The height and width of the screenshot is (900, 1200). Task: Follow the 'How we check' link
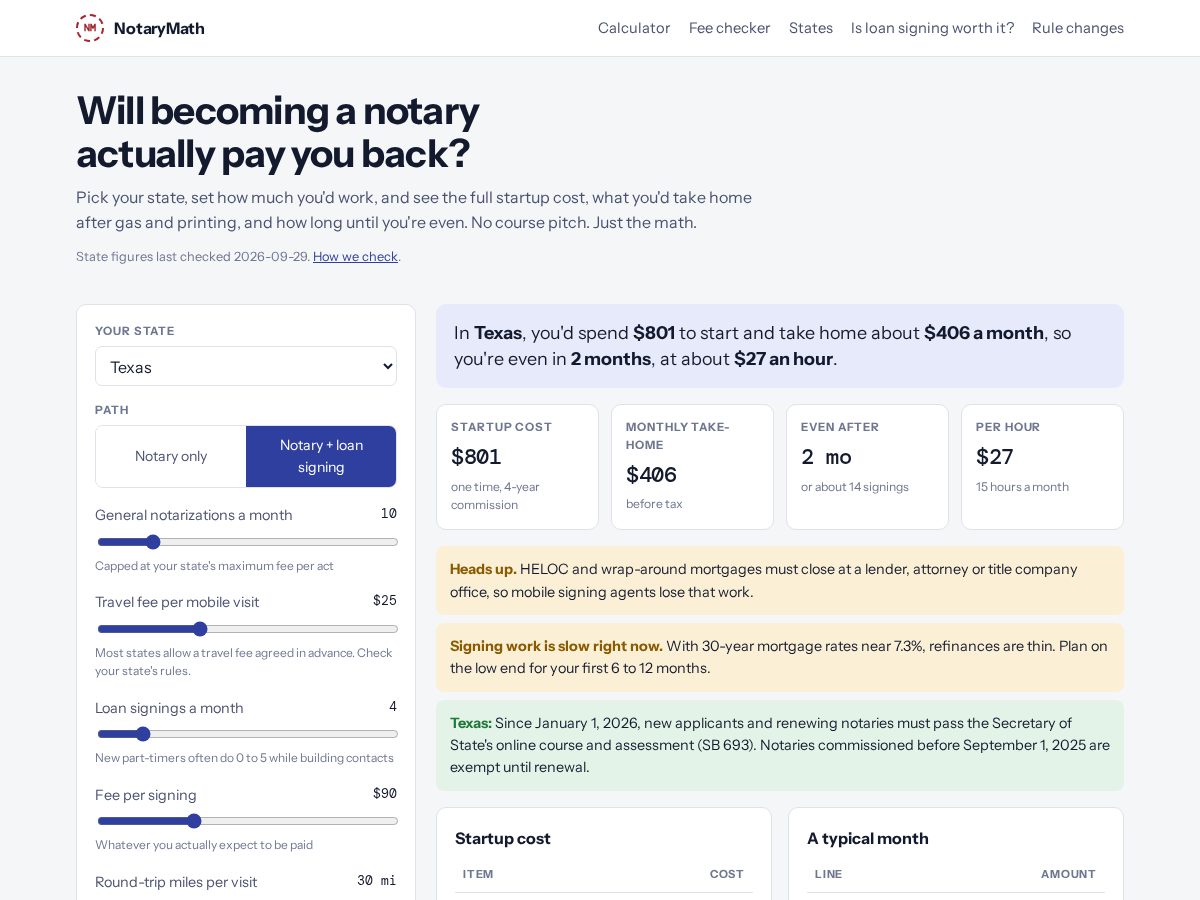click(x=355, y=256)
